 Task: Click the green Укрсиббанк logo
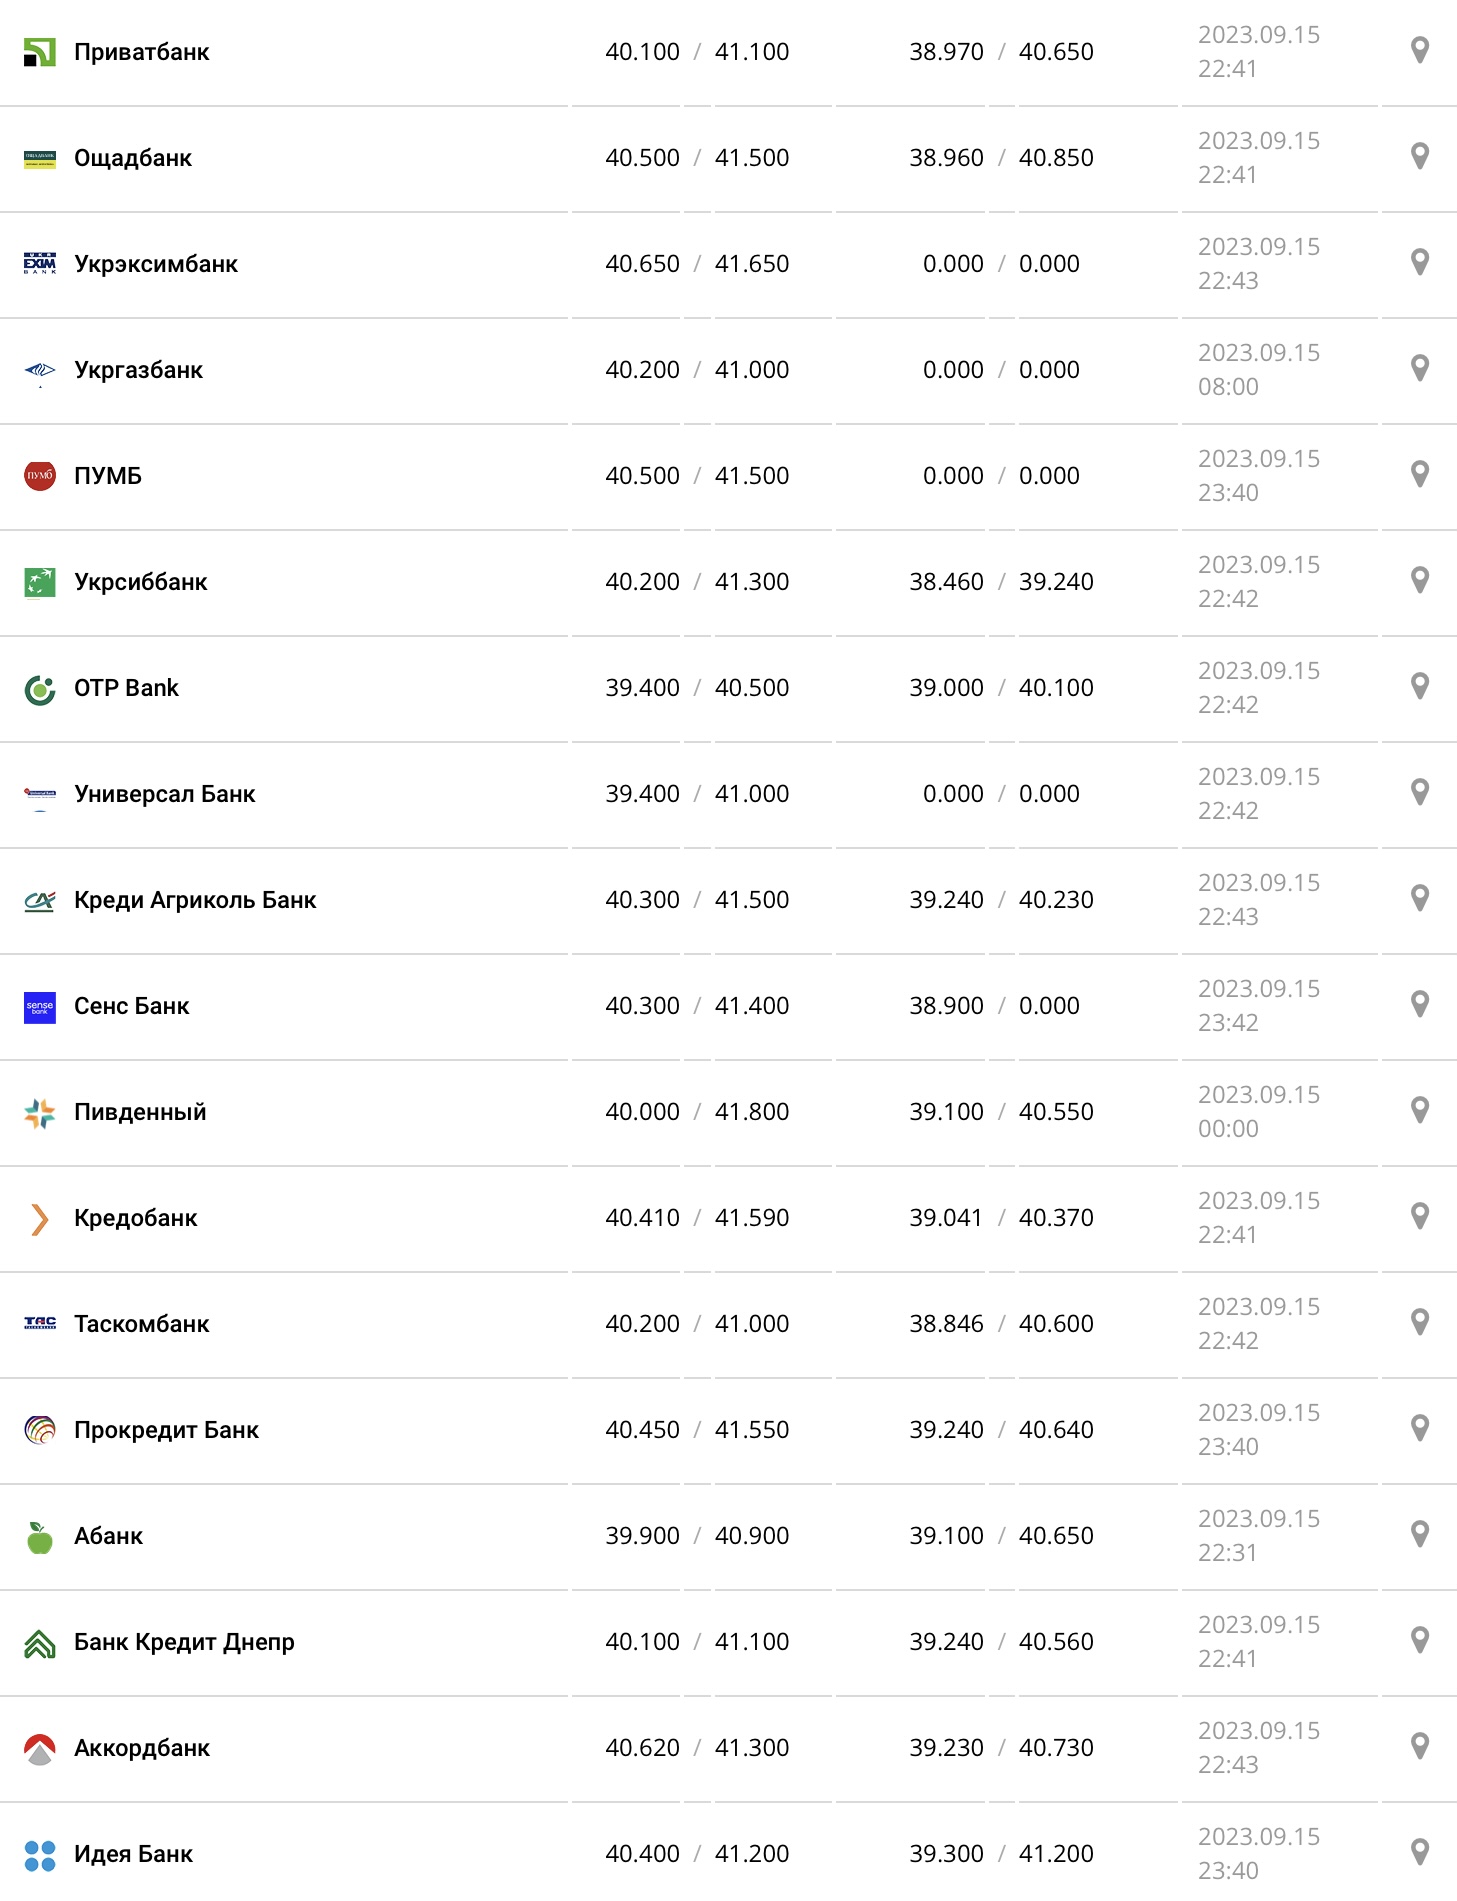39,582
